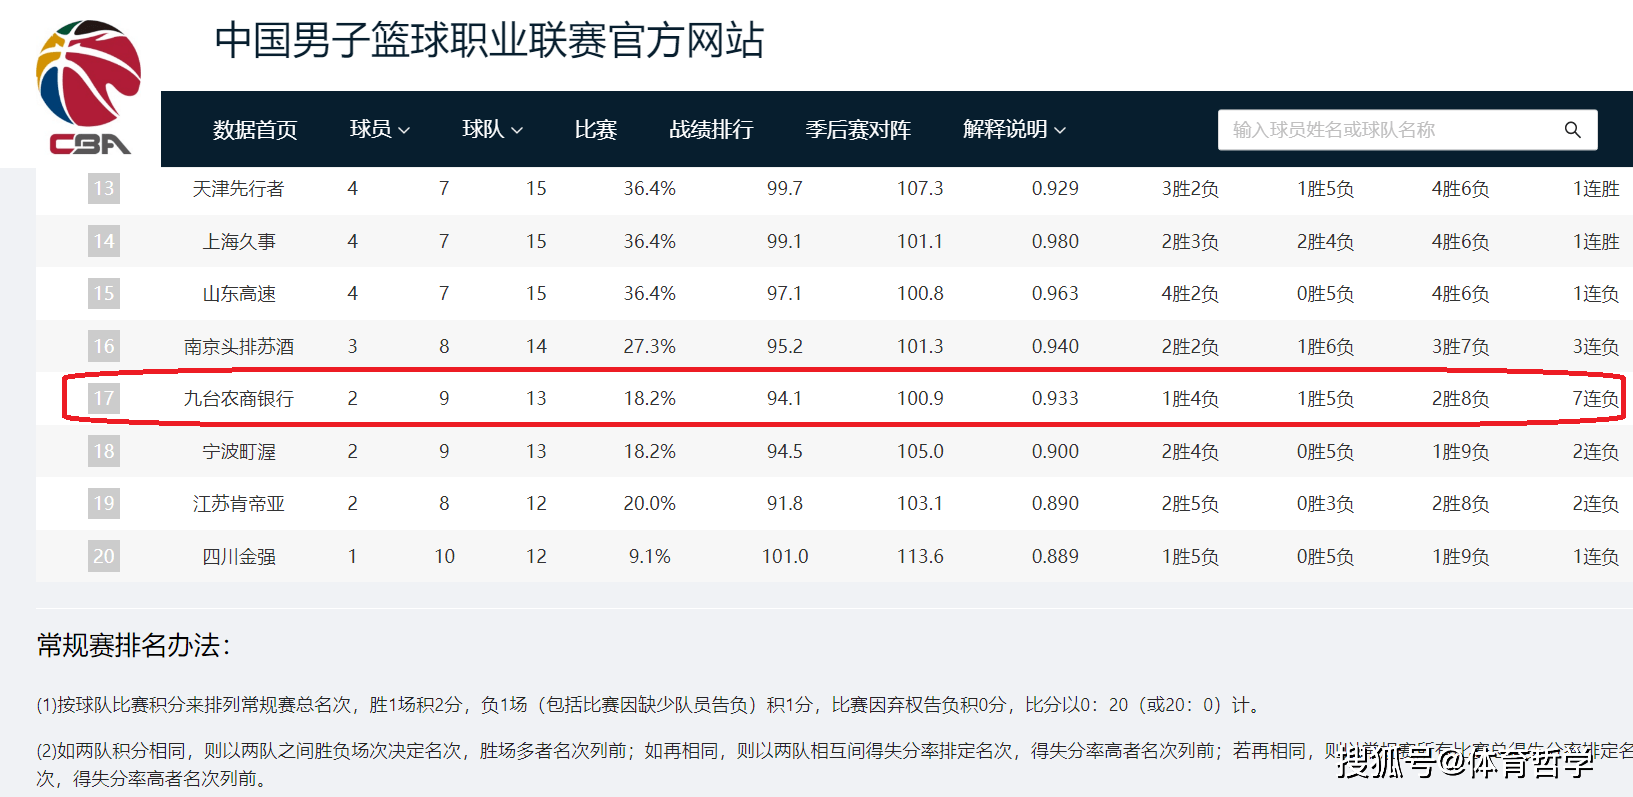
Task: Click the 3胜2负 record cell
Action: [1190, 189]
